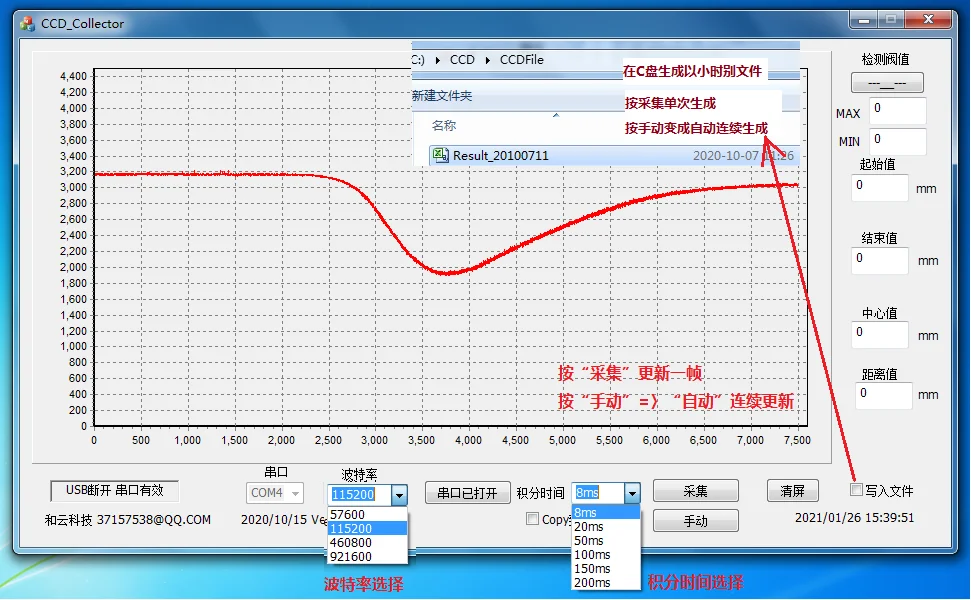The image size is (971, 600).
Task: Click the 检测阀值 button below the label
Action: click(x=887, y=82)
